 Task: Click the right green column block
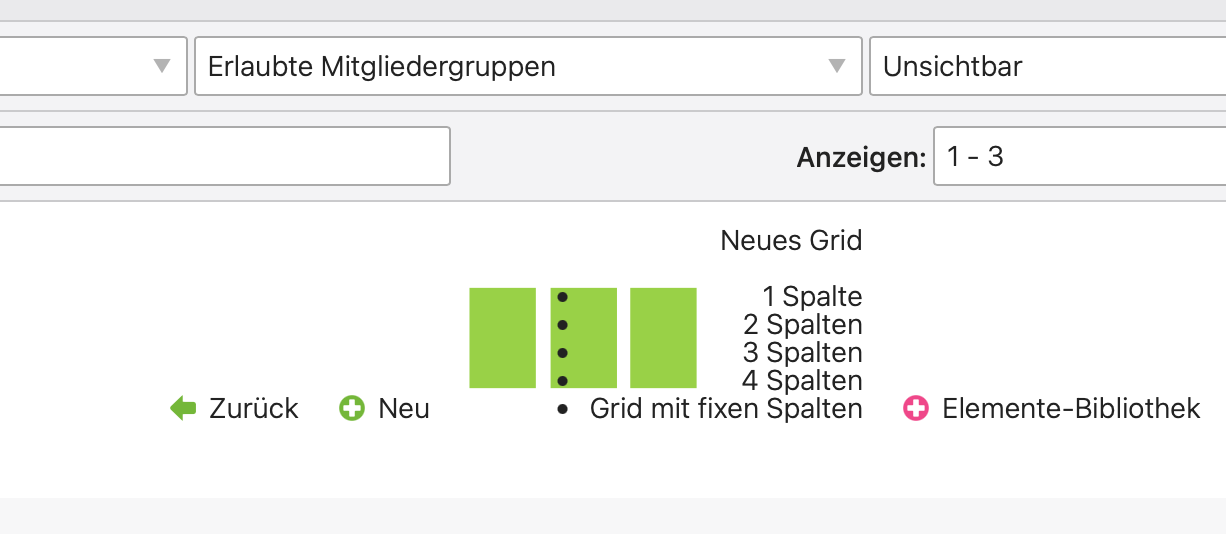663,338
